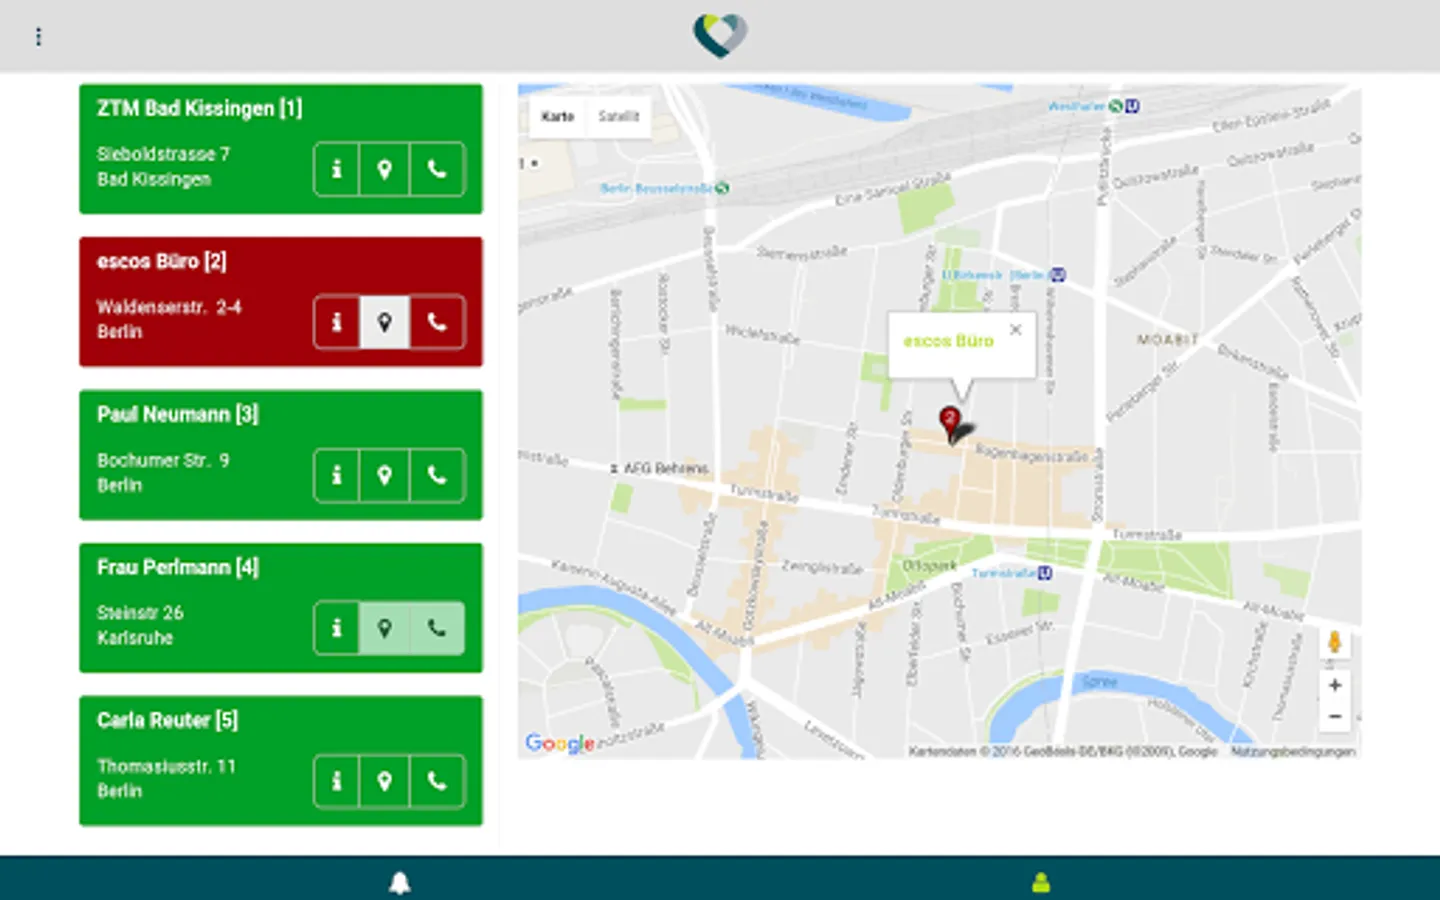Click the AEG Behrens map label
Image resolution: width=1440 pixels, height=900 pixels.
coord(665,468)
